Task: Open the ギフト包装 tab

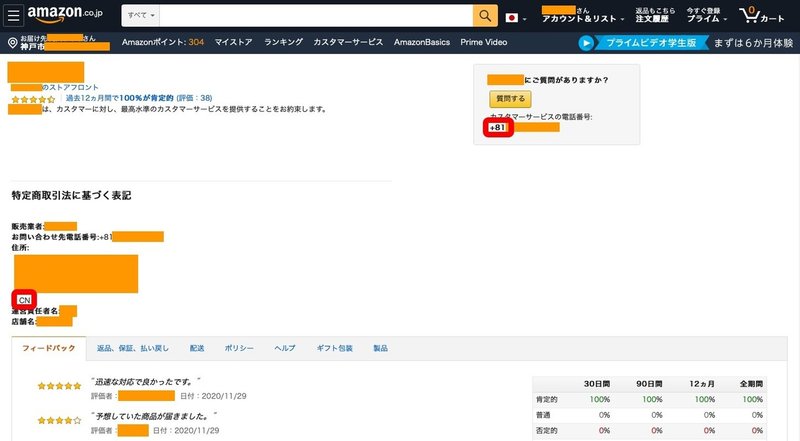Action: coord(334,348)
